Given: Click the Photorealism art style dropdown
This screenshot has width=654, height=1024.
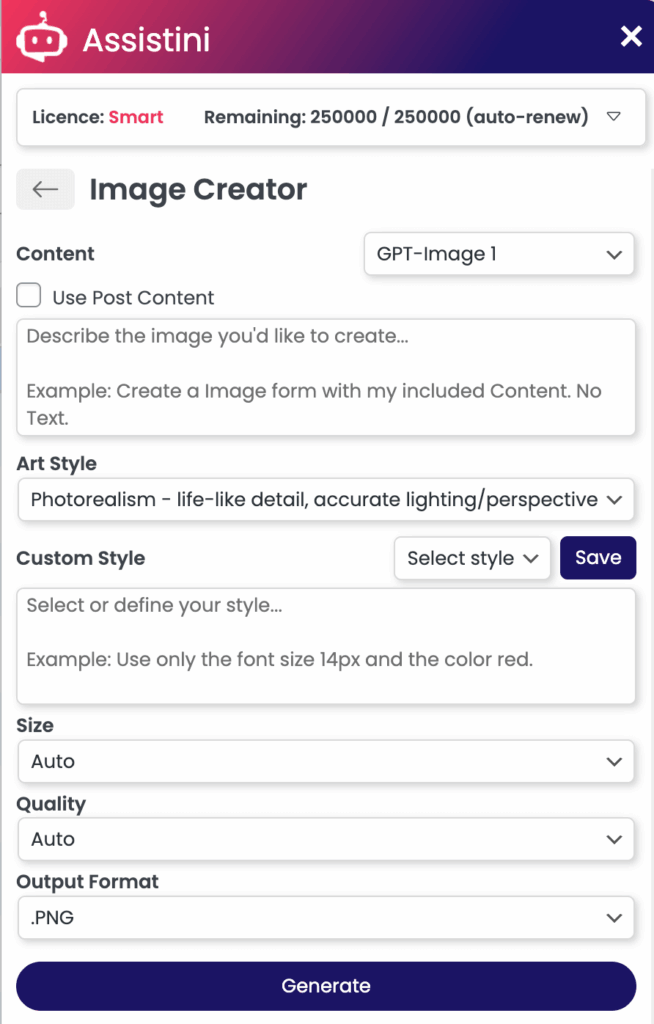Looking at the screenshot, I should click(326, 499).
